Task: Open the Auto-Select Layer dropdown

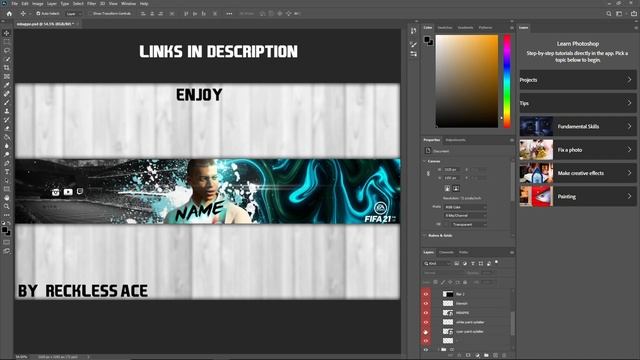Action: pyautogui.click(x=73, y=13)
